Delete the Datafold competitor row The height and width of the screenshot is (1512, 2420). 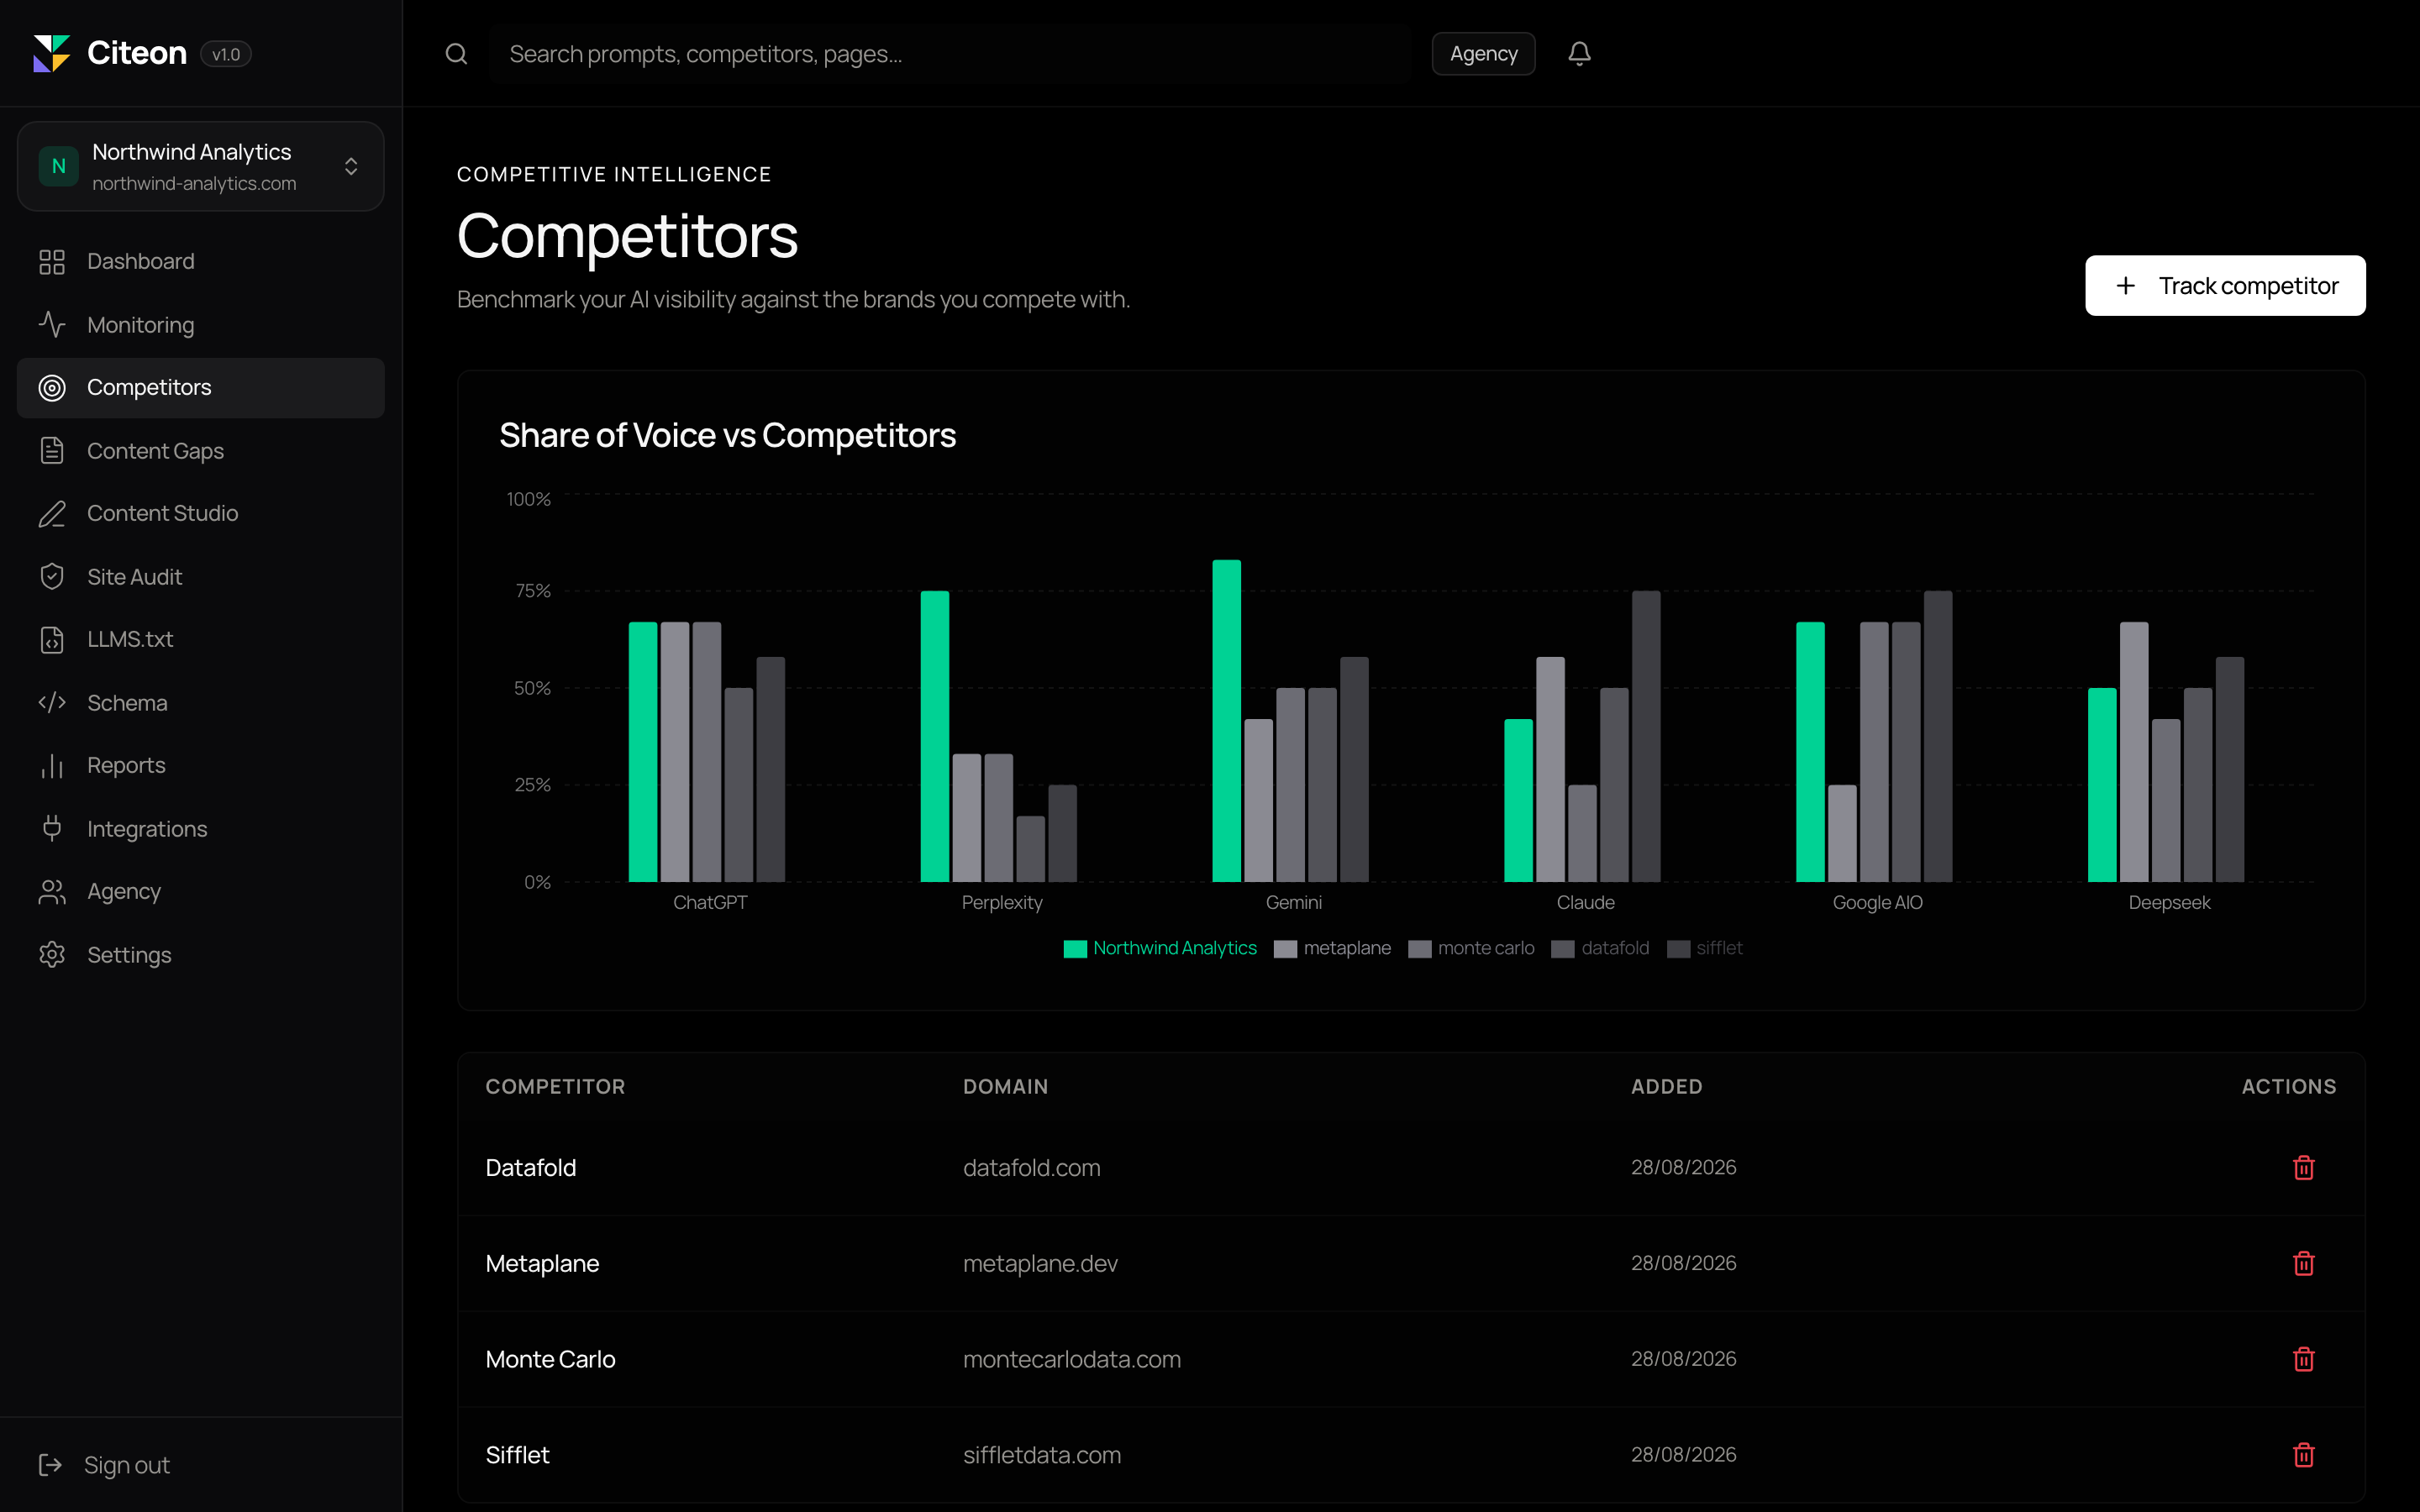(x=2304, y=1168)
